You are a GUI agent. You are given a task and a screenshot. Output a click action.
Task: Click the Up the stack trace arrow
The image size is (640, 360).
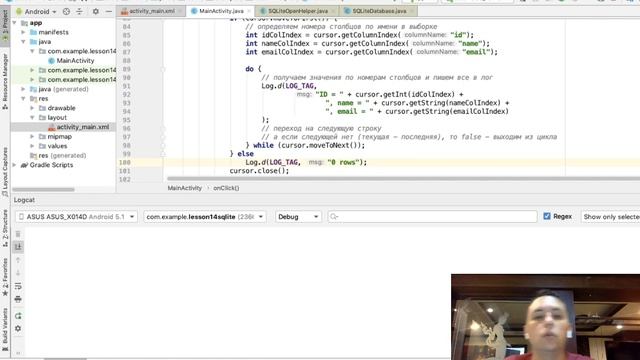click(18, 260)
